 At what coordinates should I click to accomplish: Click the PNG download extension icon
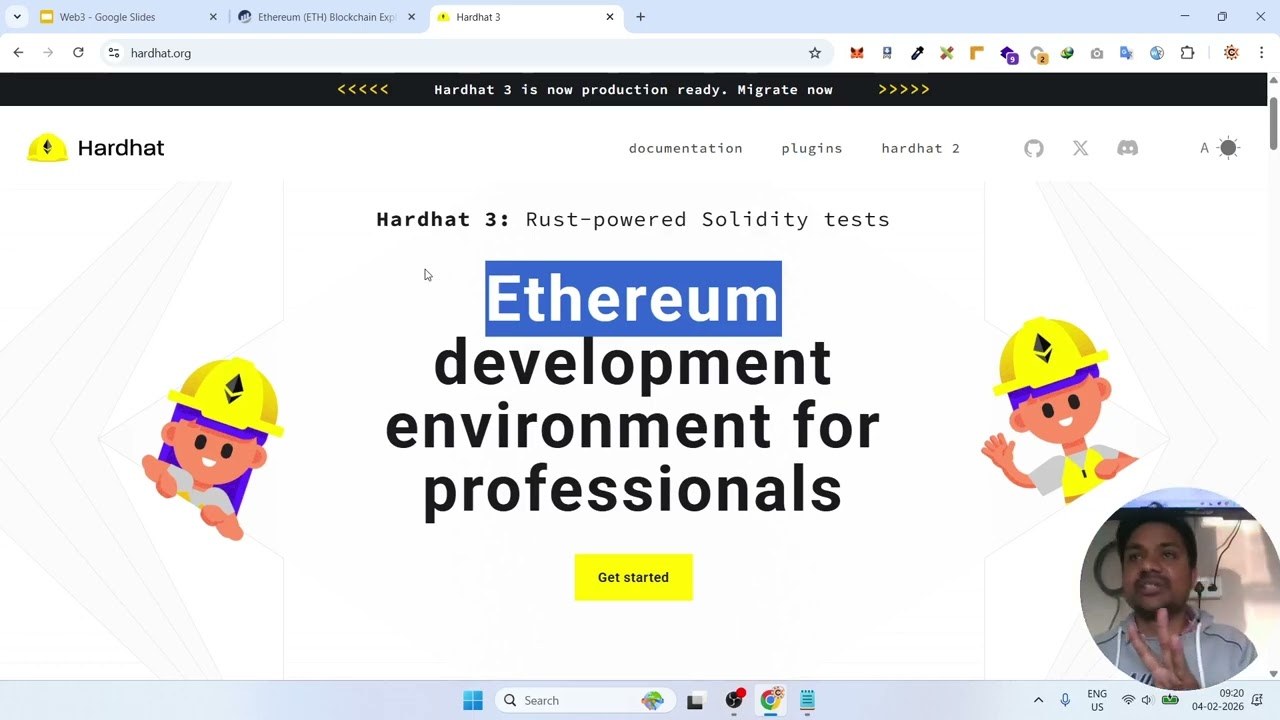click(887, 53)
